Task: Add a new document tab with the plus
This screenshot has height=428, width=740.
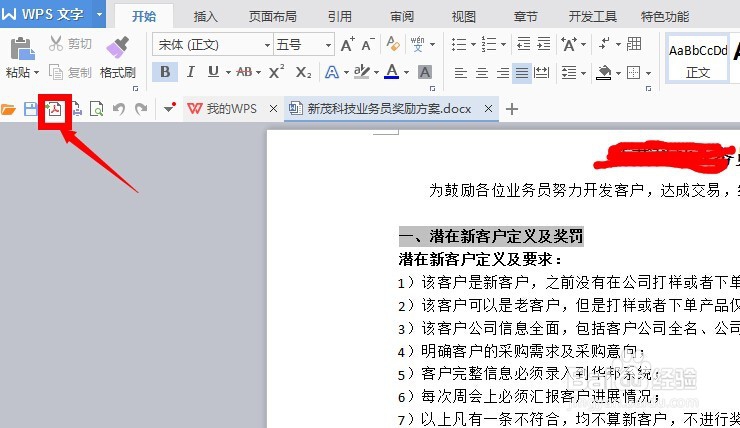Action: [x=512, y=109]
